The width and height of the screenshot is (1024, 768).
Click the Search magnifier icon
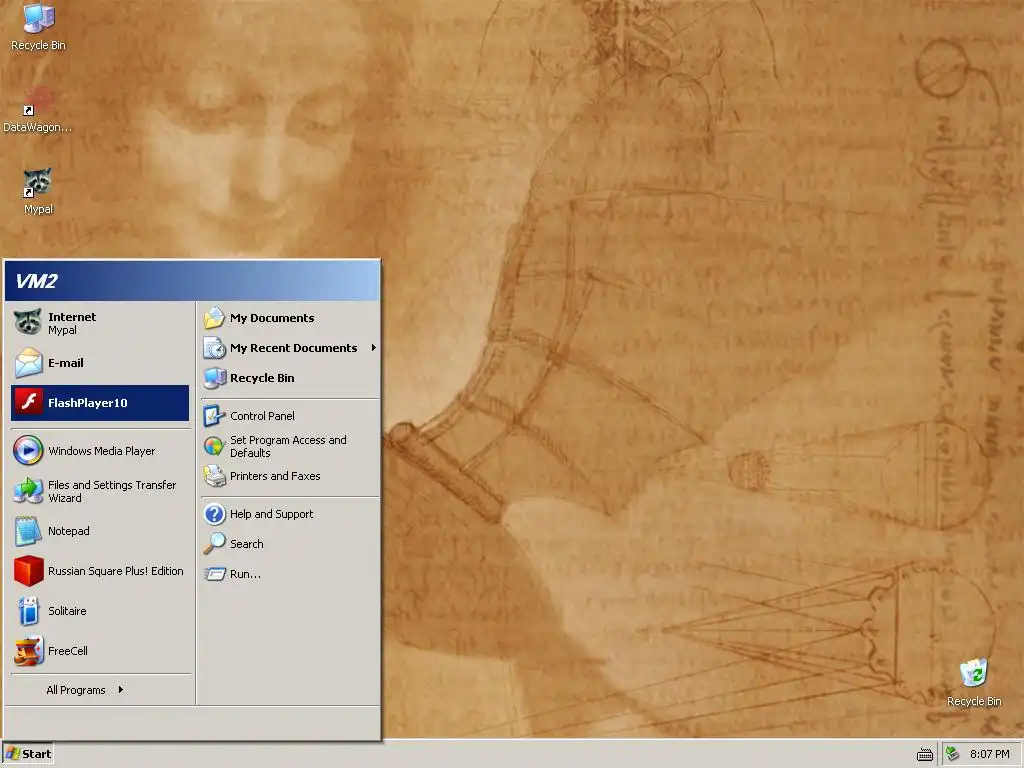(214, 544)
